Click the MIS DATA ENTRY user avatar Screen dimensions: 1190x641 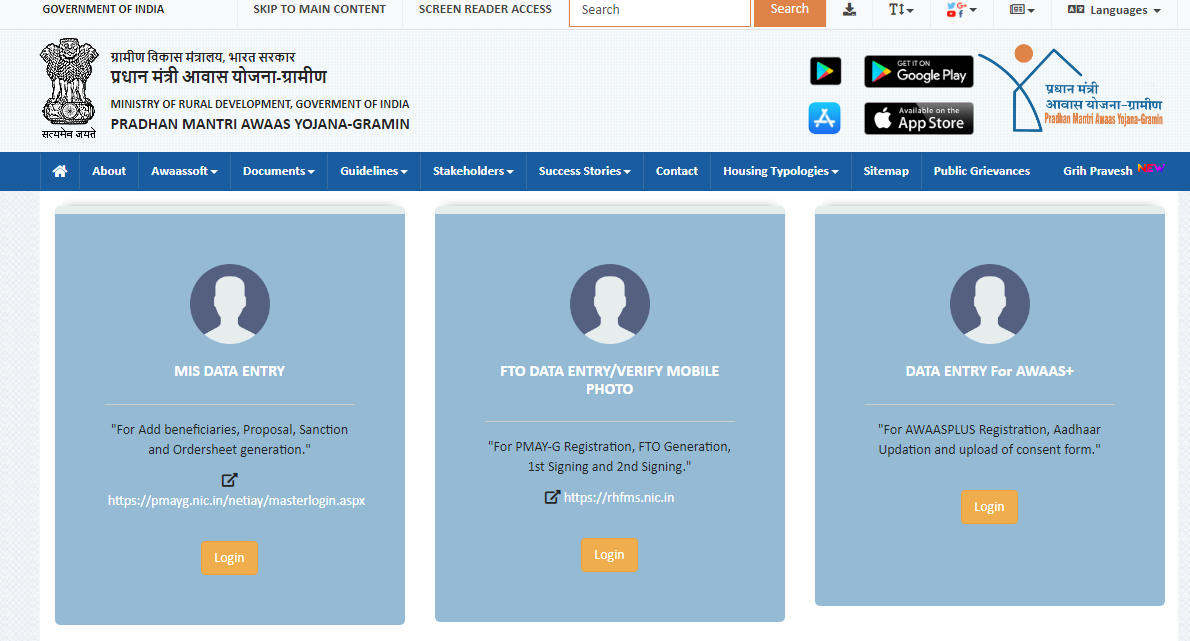(x=229, y=304)
